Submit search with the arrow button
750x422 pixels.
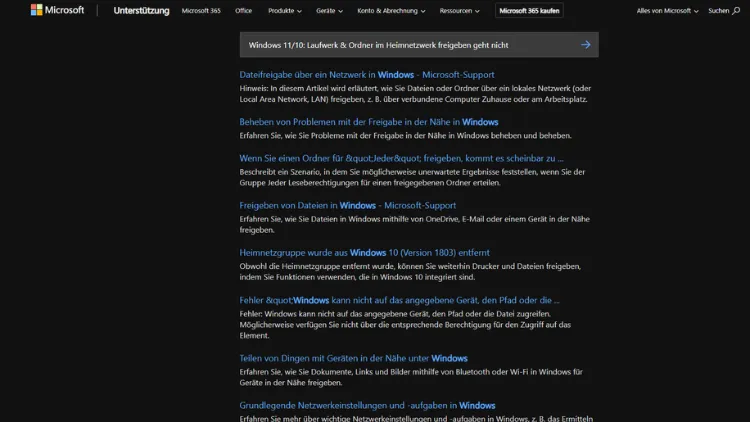pos(585,45)
